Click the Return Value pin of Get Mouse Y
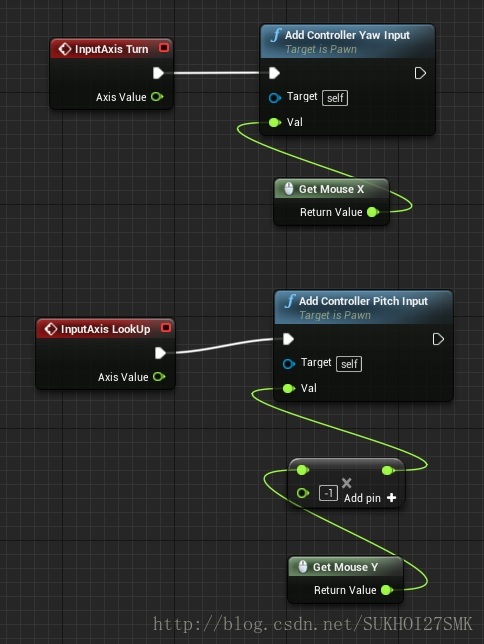The image size is (484, 644). click(x=387, y=590)
